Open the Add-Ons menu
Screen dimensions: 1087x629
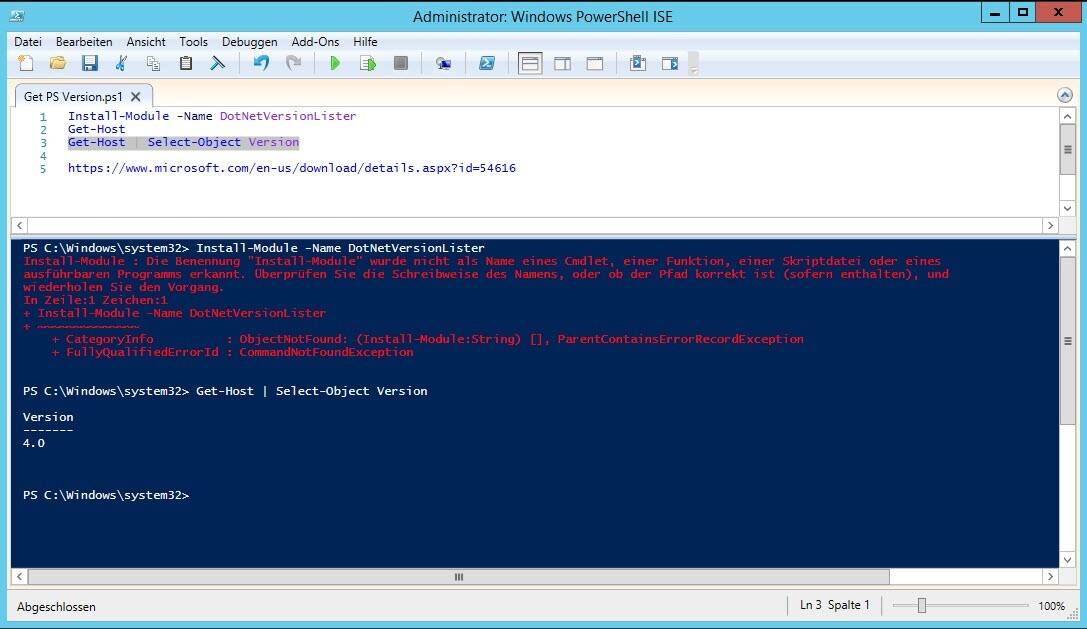(x=315, y=42)
